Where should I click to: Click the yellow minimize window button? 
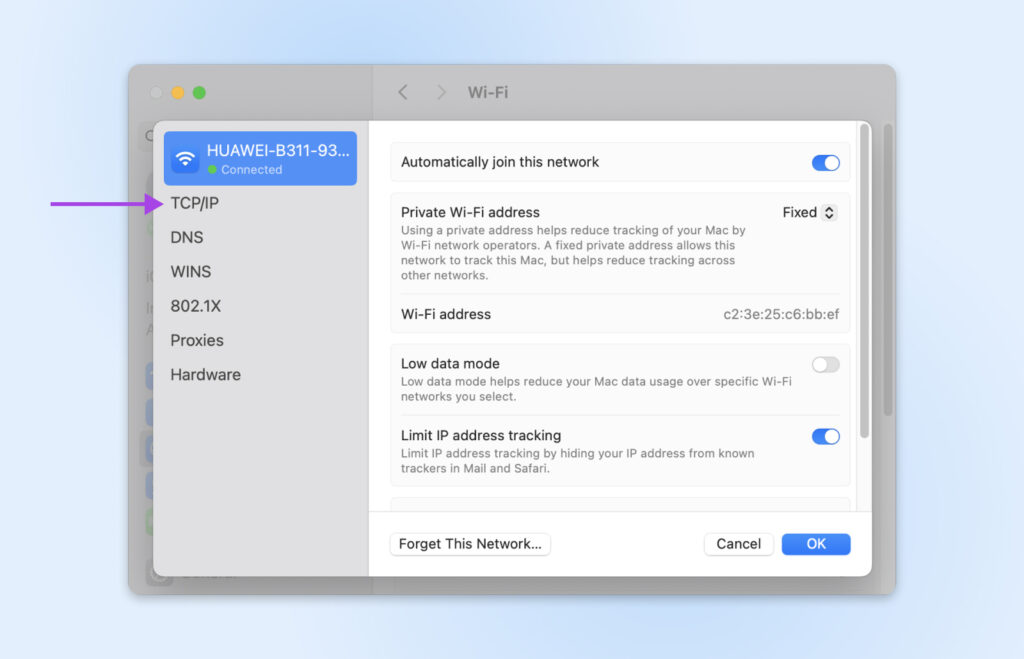coord(178,93)
